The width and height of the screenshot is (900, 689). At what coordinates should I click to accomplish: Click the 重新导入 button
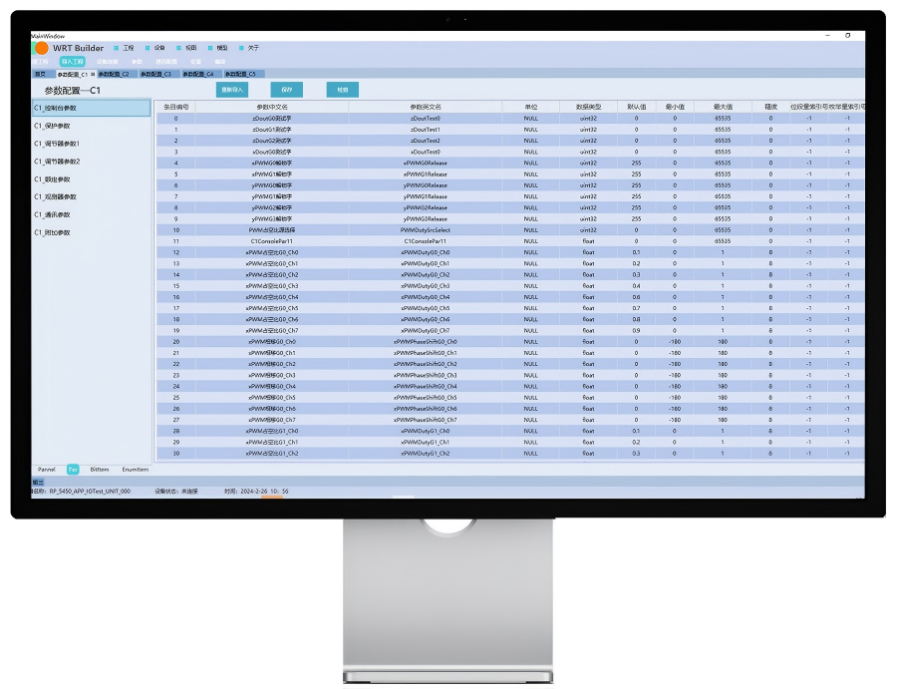coord(232,90)
